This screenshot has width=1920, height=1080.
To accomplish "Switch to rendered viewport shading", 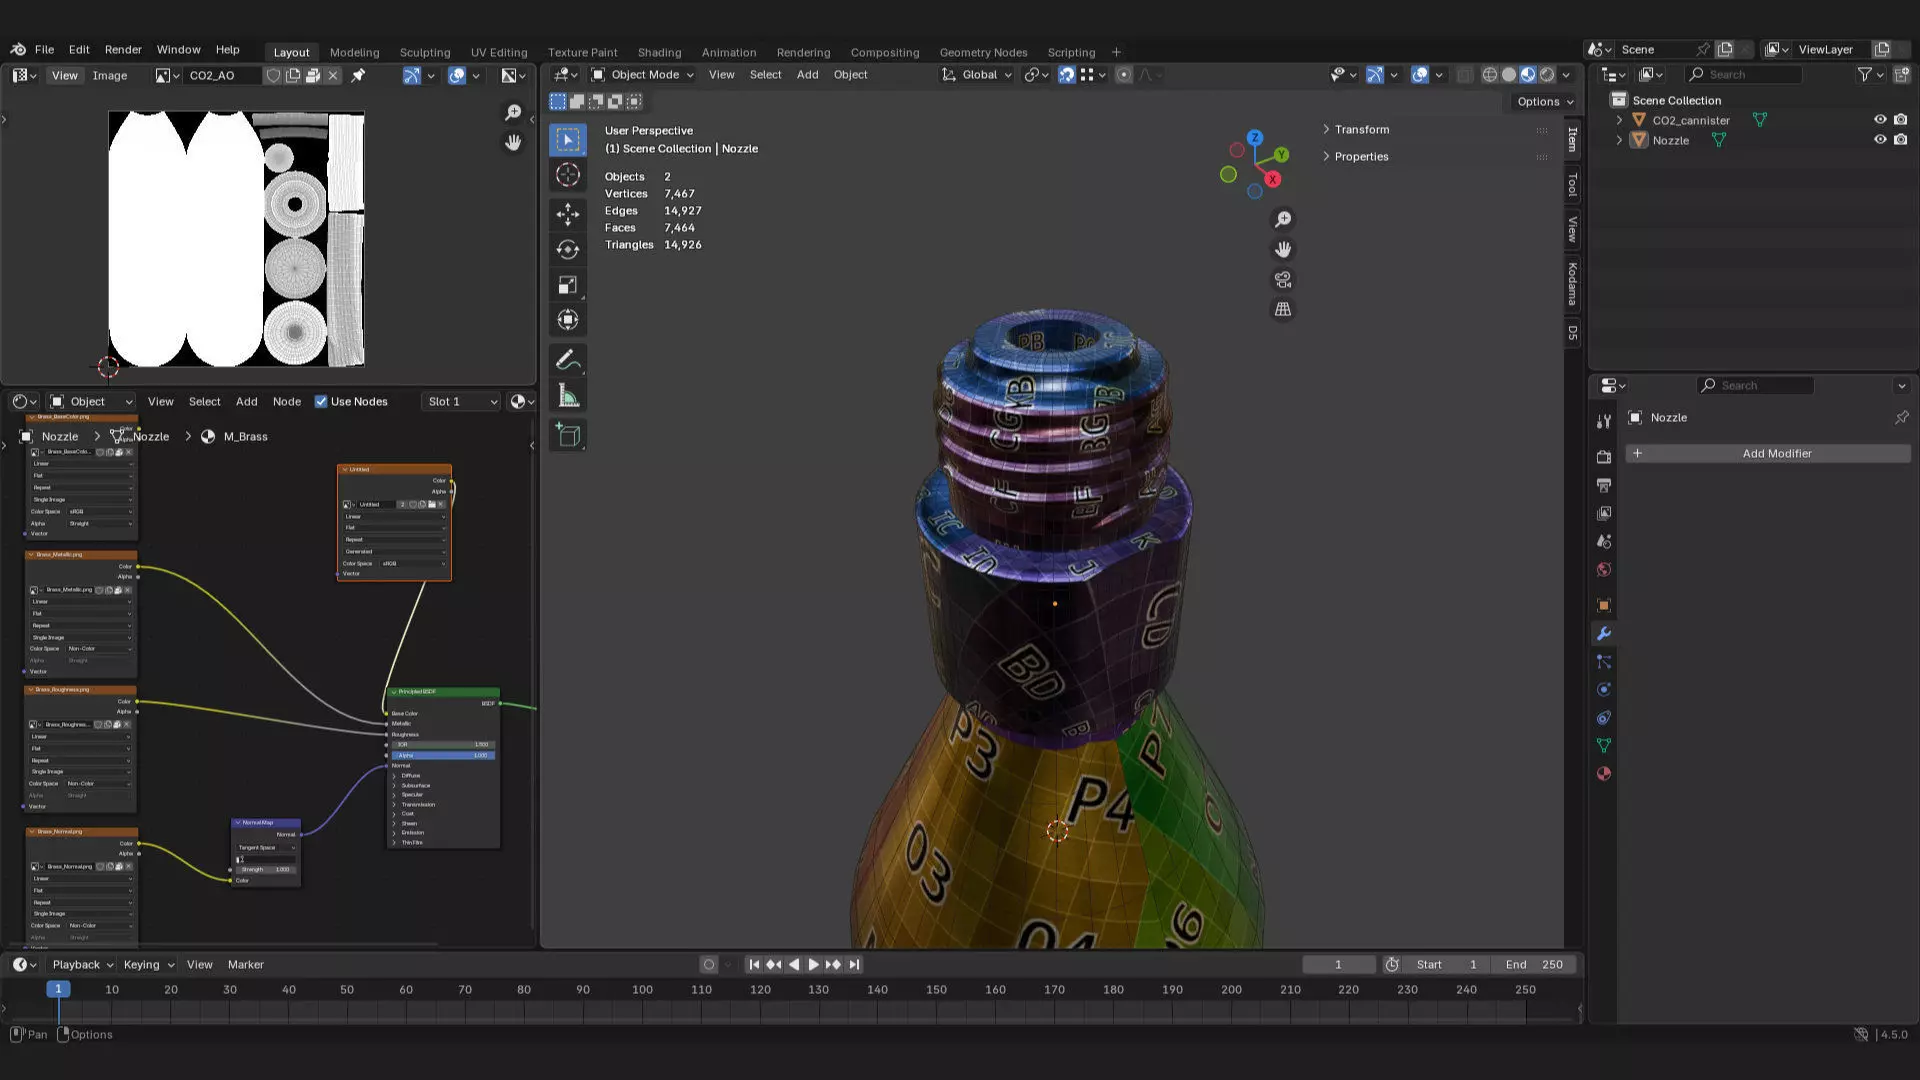I will point(1547,75).
